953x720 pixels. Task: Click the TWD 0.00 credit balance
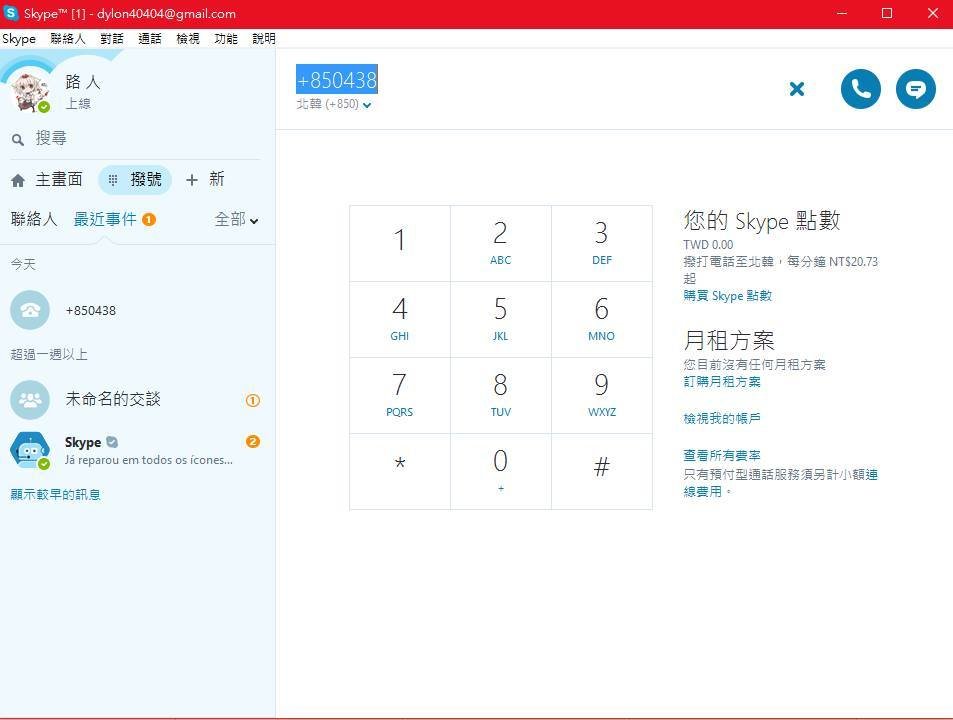pyautogui.click(x=708, y=245)
